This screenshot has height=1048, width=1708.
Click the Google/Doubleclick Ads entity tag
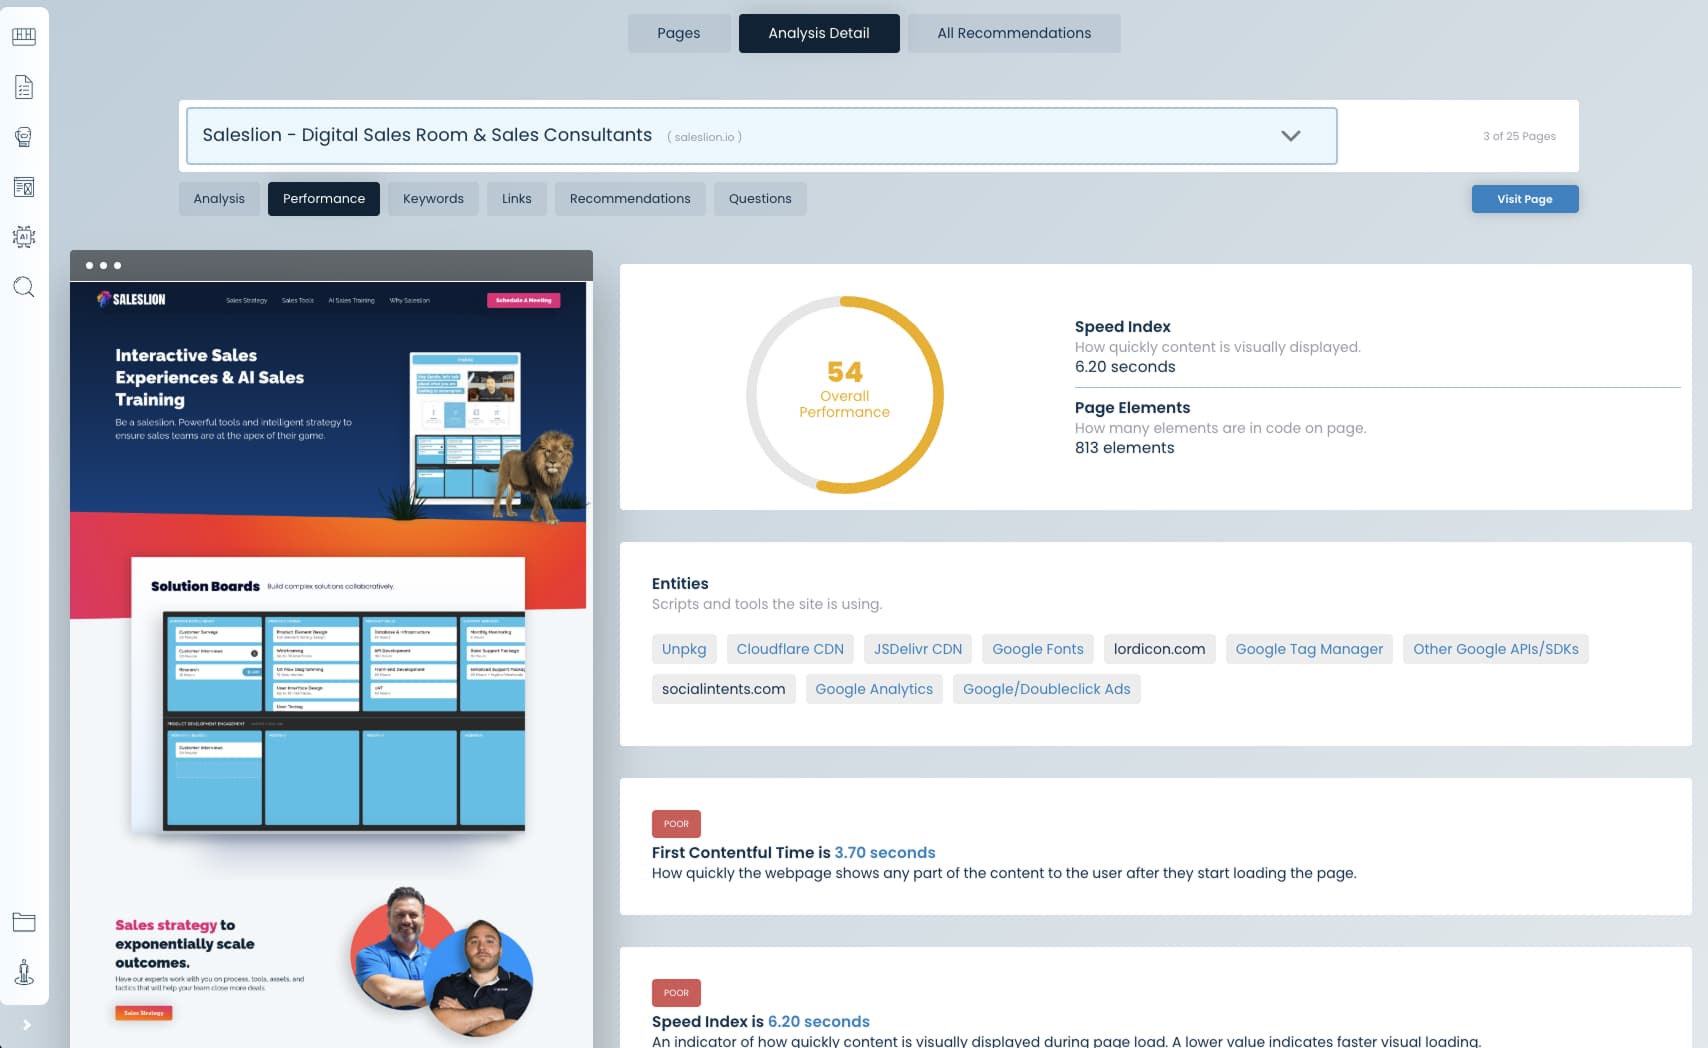click(x=1047, y=689)
